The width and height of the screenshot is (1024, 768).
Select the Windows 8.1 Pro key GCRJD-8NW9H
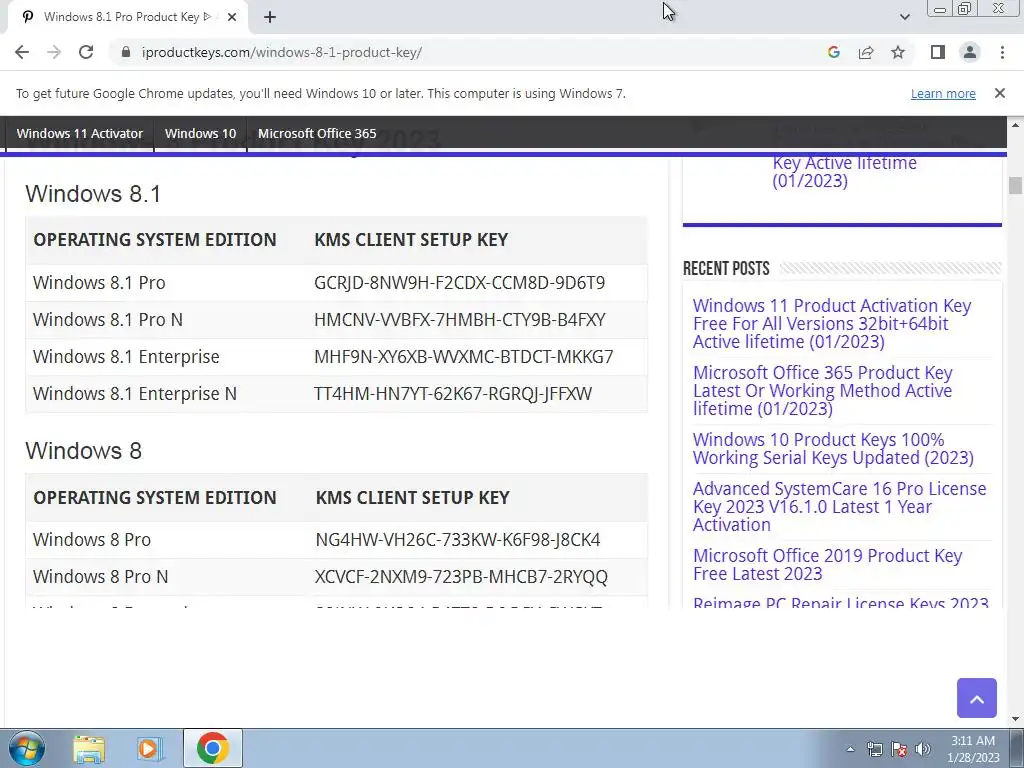[x=459, y=283]
